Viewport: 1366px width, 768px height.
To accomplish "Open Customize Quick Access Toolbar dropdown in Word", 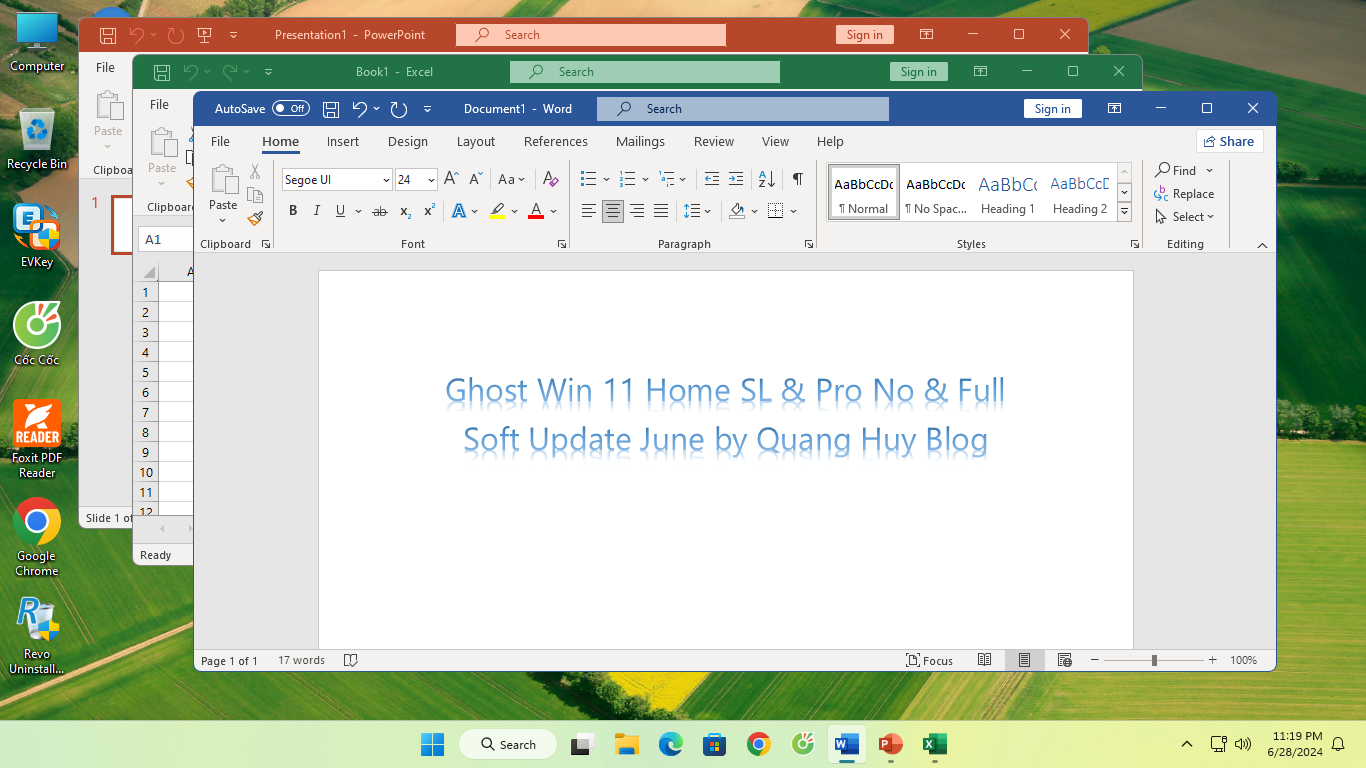I will [427, 109].
